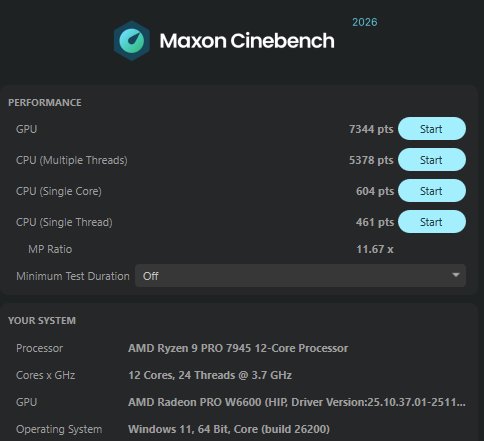Click the Minimum Test Duration label
Viewport: 484px width, 441px height.
(x=73, y=276)
